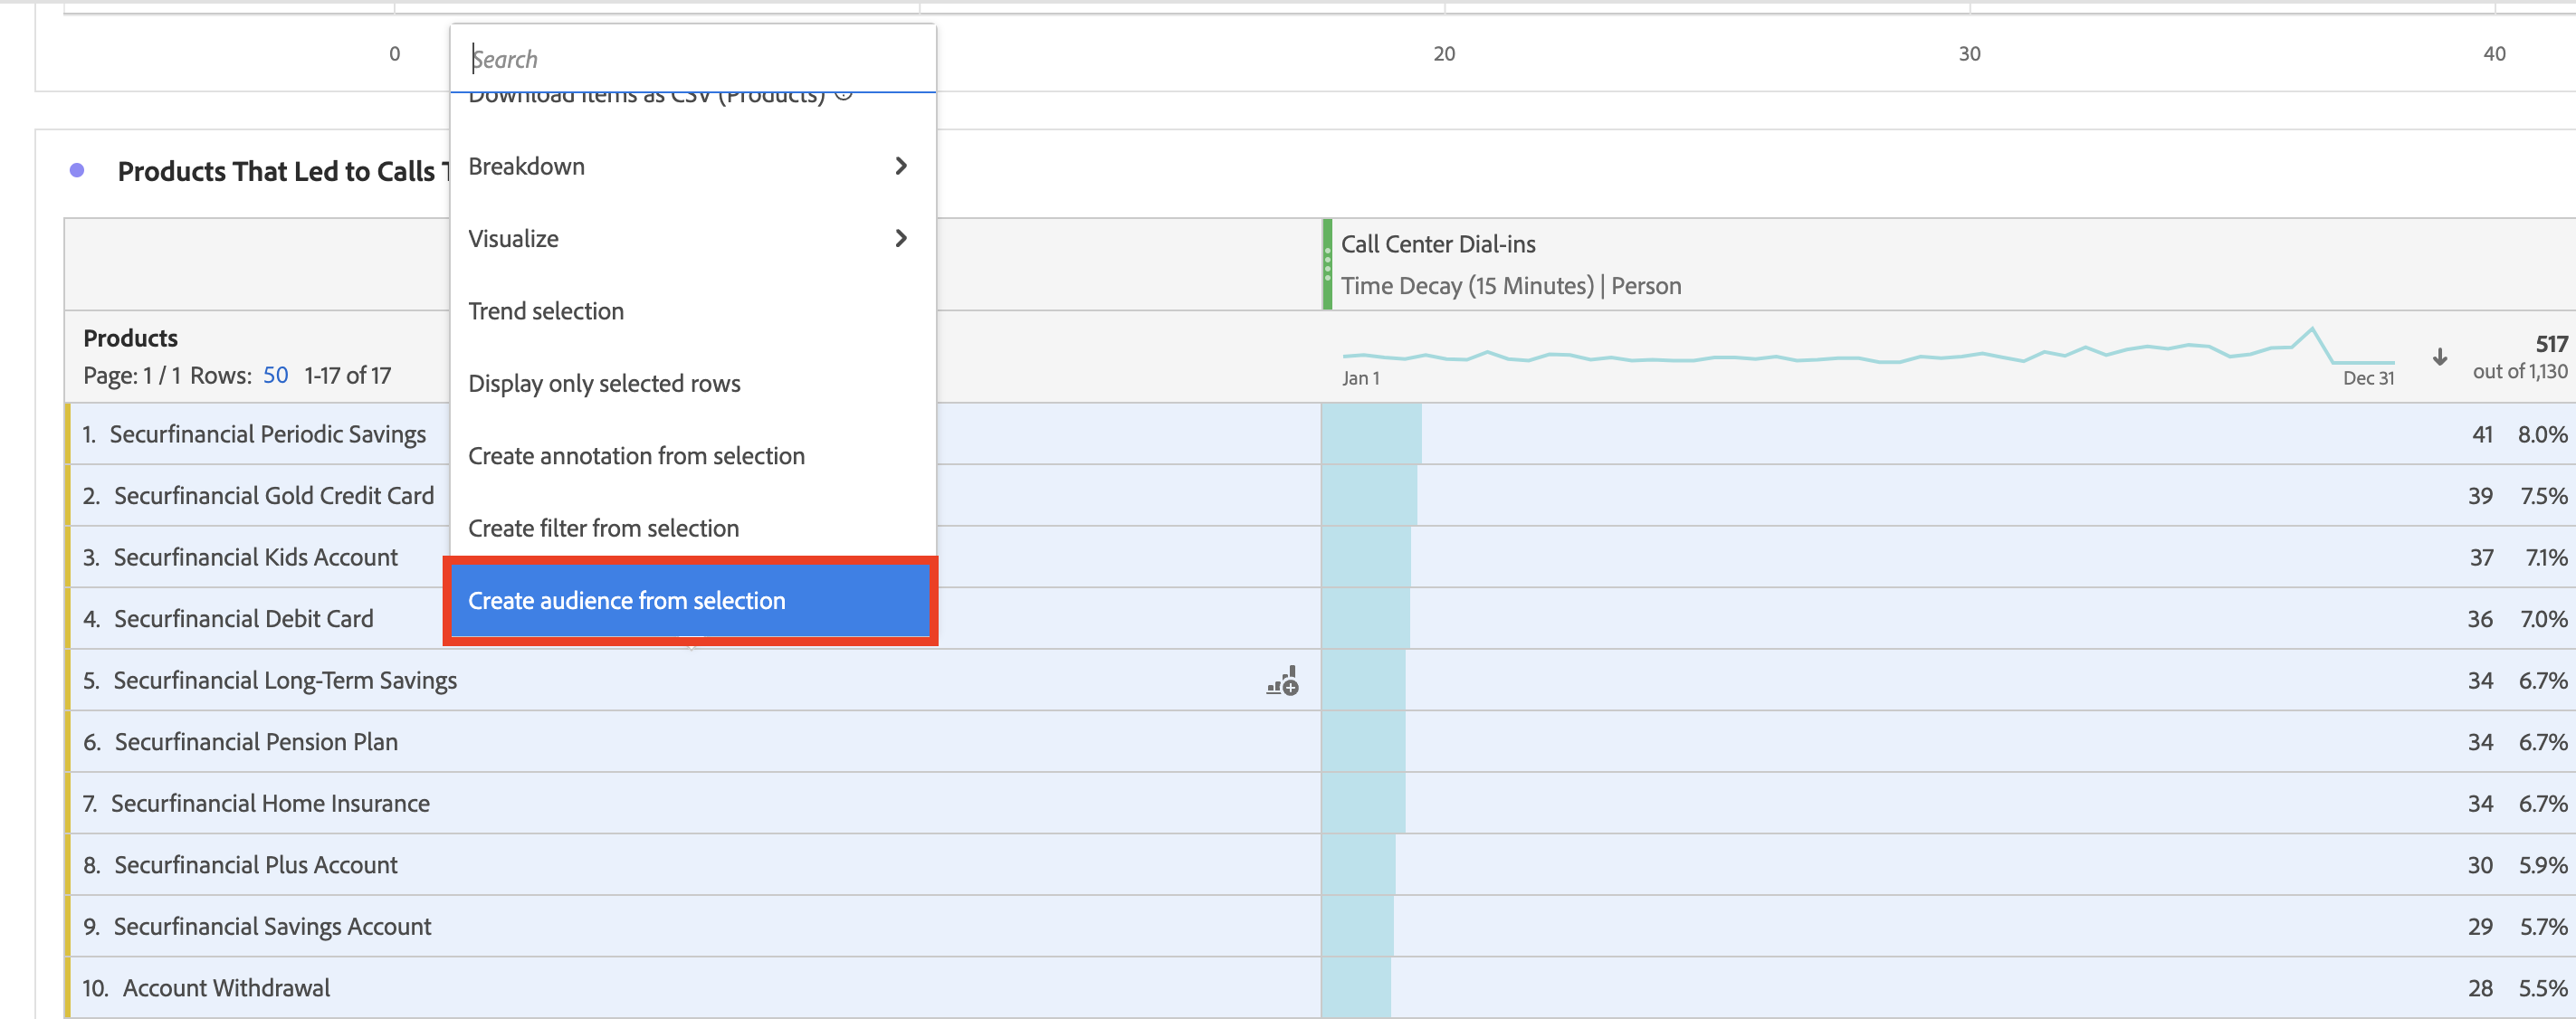Click into the context menu Search field
The width and height of the screenshot is (2576, 1019).
tap(692, 59)
